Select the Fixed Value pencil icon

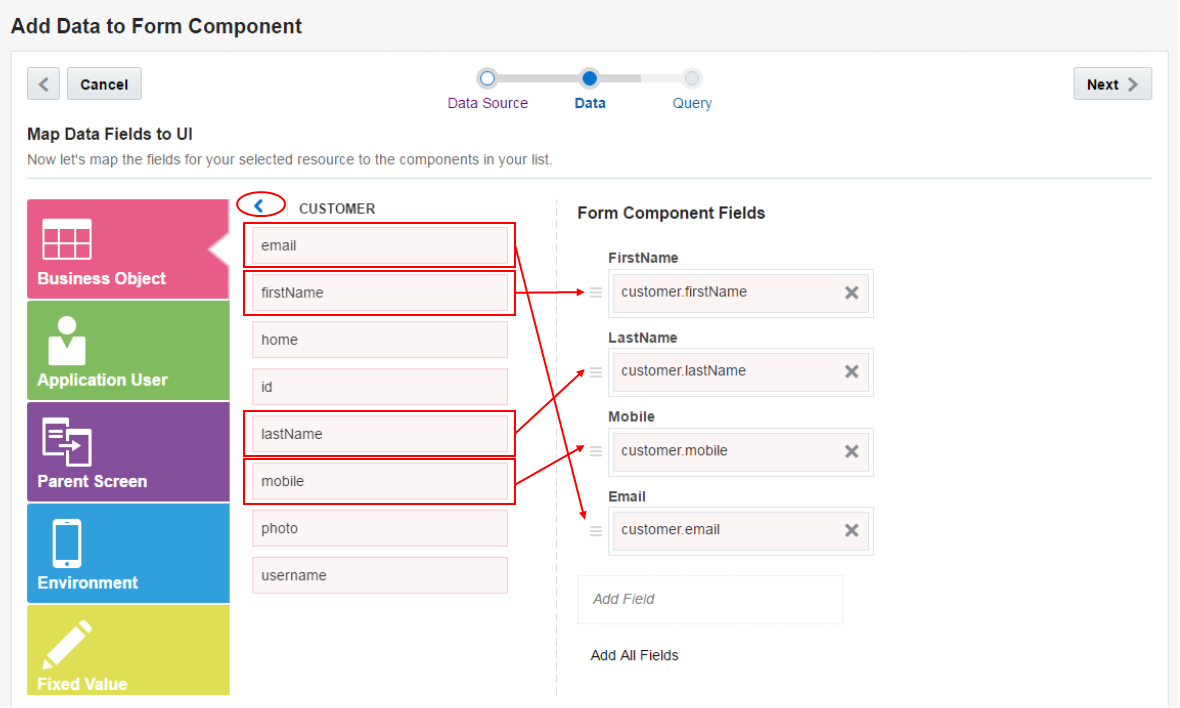click(67, 645)
